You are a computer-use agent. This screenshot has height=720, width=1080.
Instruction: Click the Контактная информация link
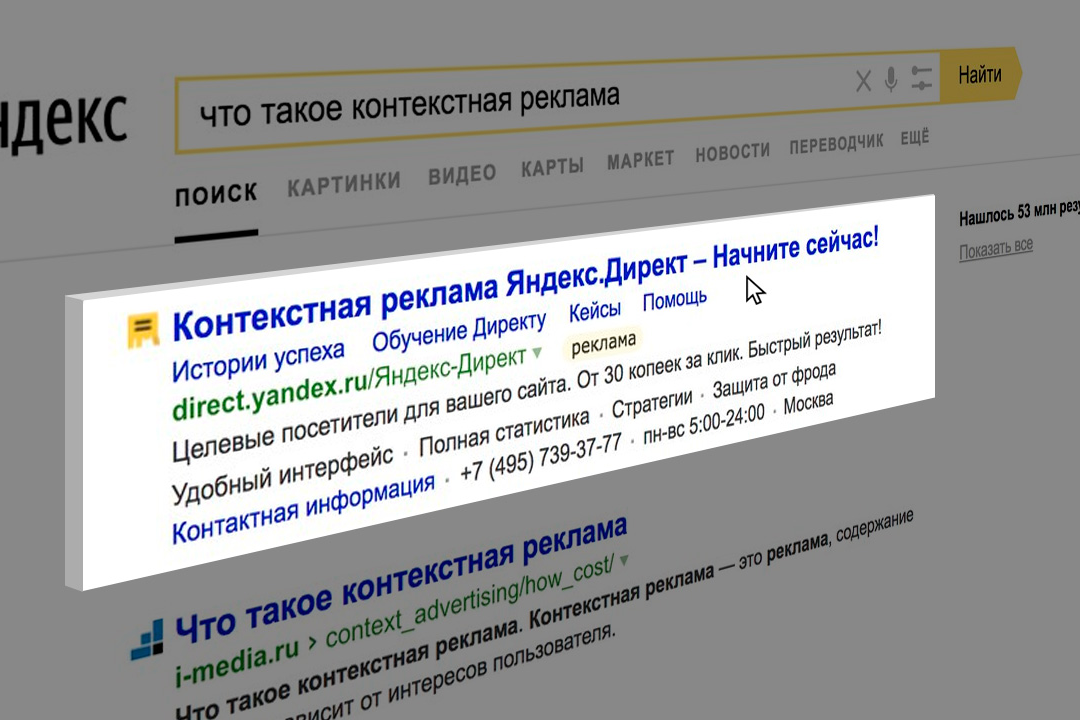coord(303,507)
